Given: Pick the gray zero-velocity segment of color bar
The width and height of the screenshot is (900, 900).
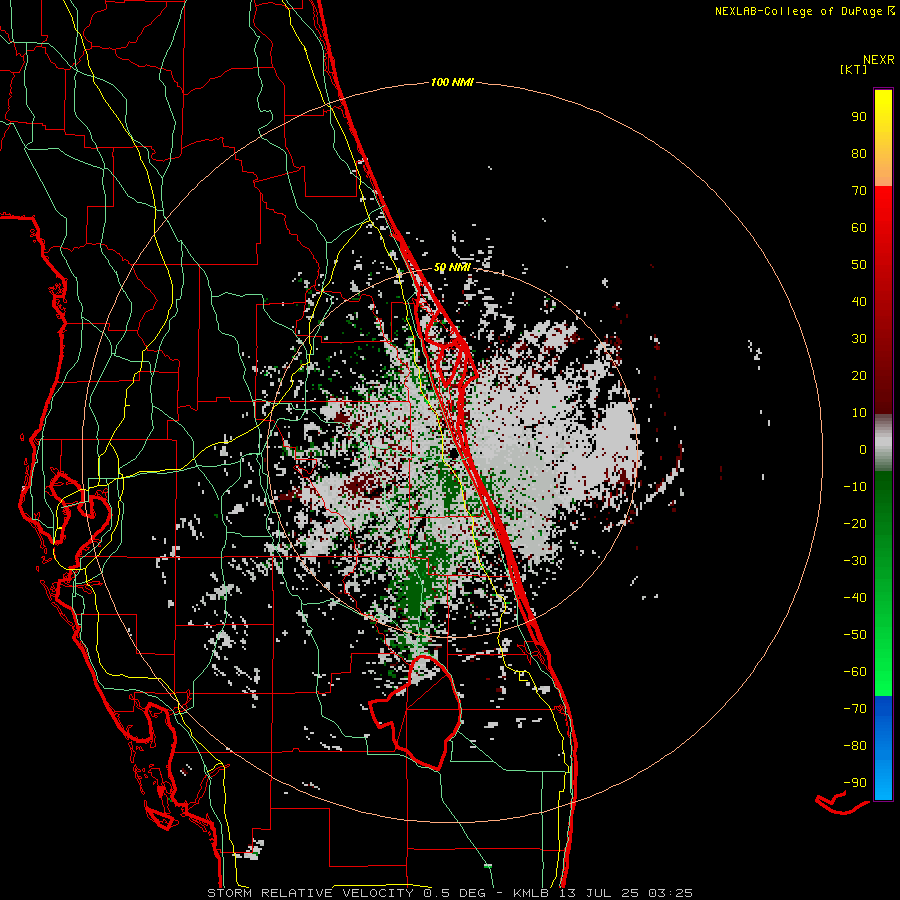Looking at the screenshot, I should (883, 443).
